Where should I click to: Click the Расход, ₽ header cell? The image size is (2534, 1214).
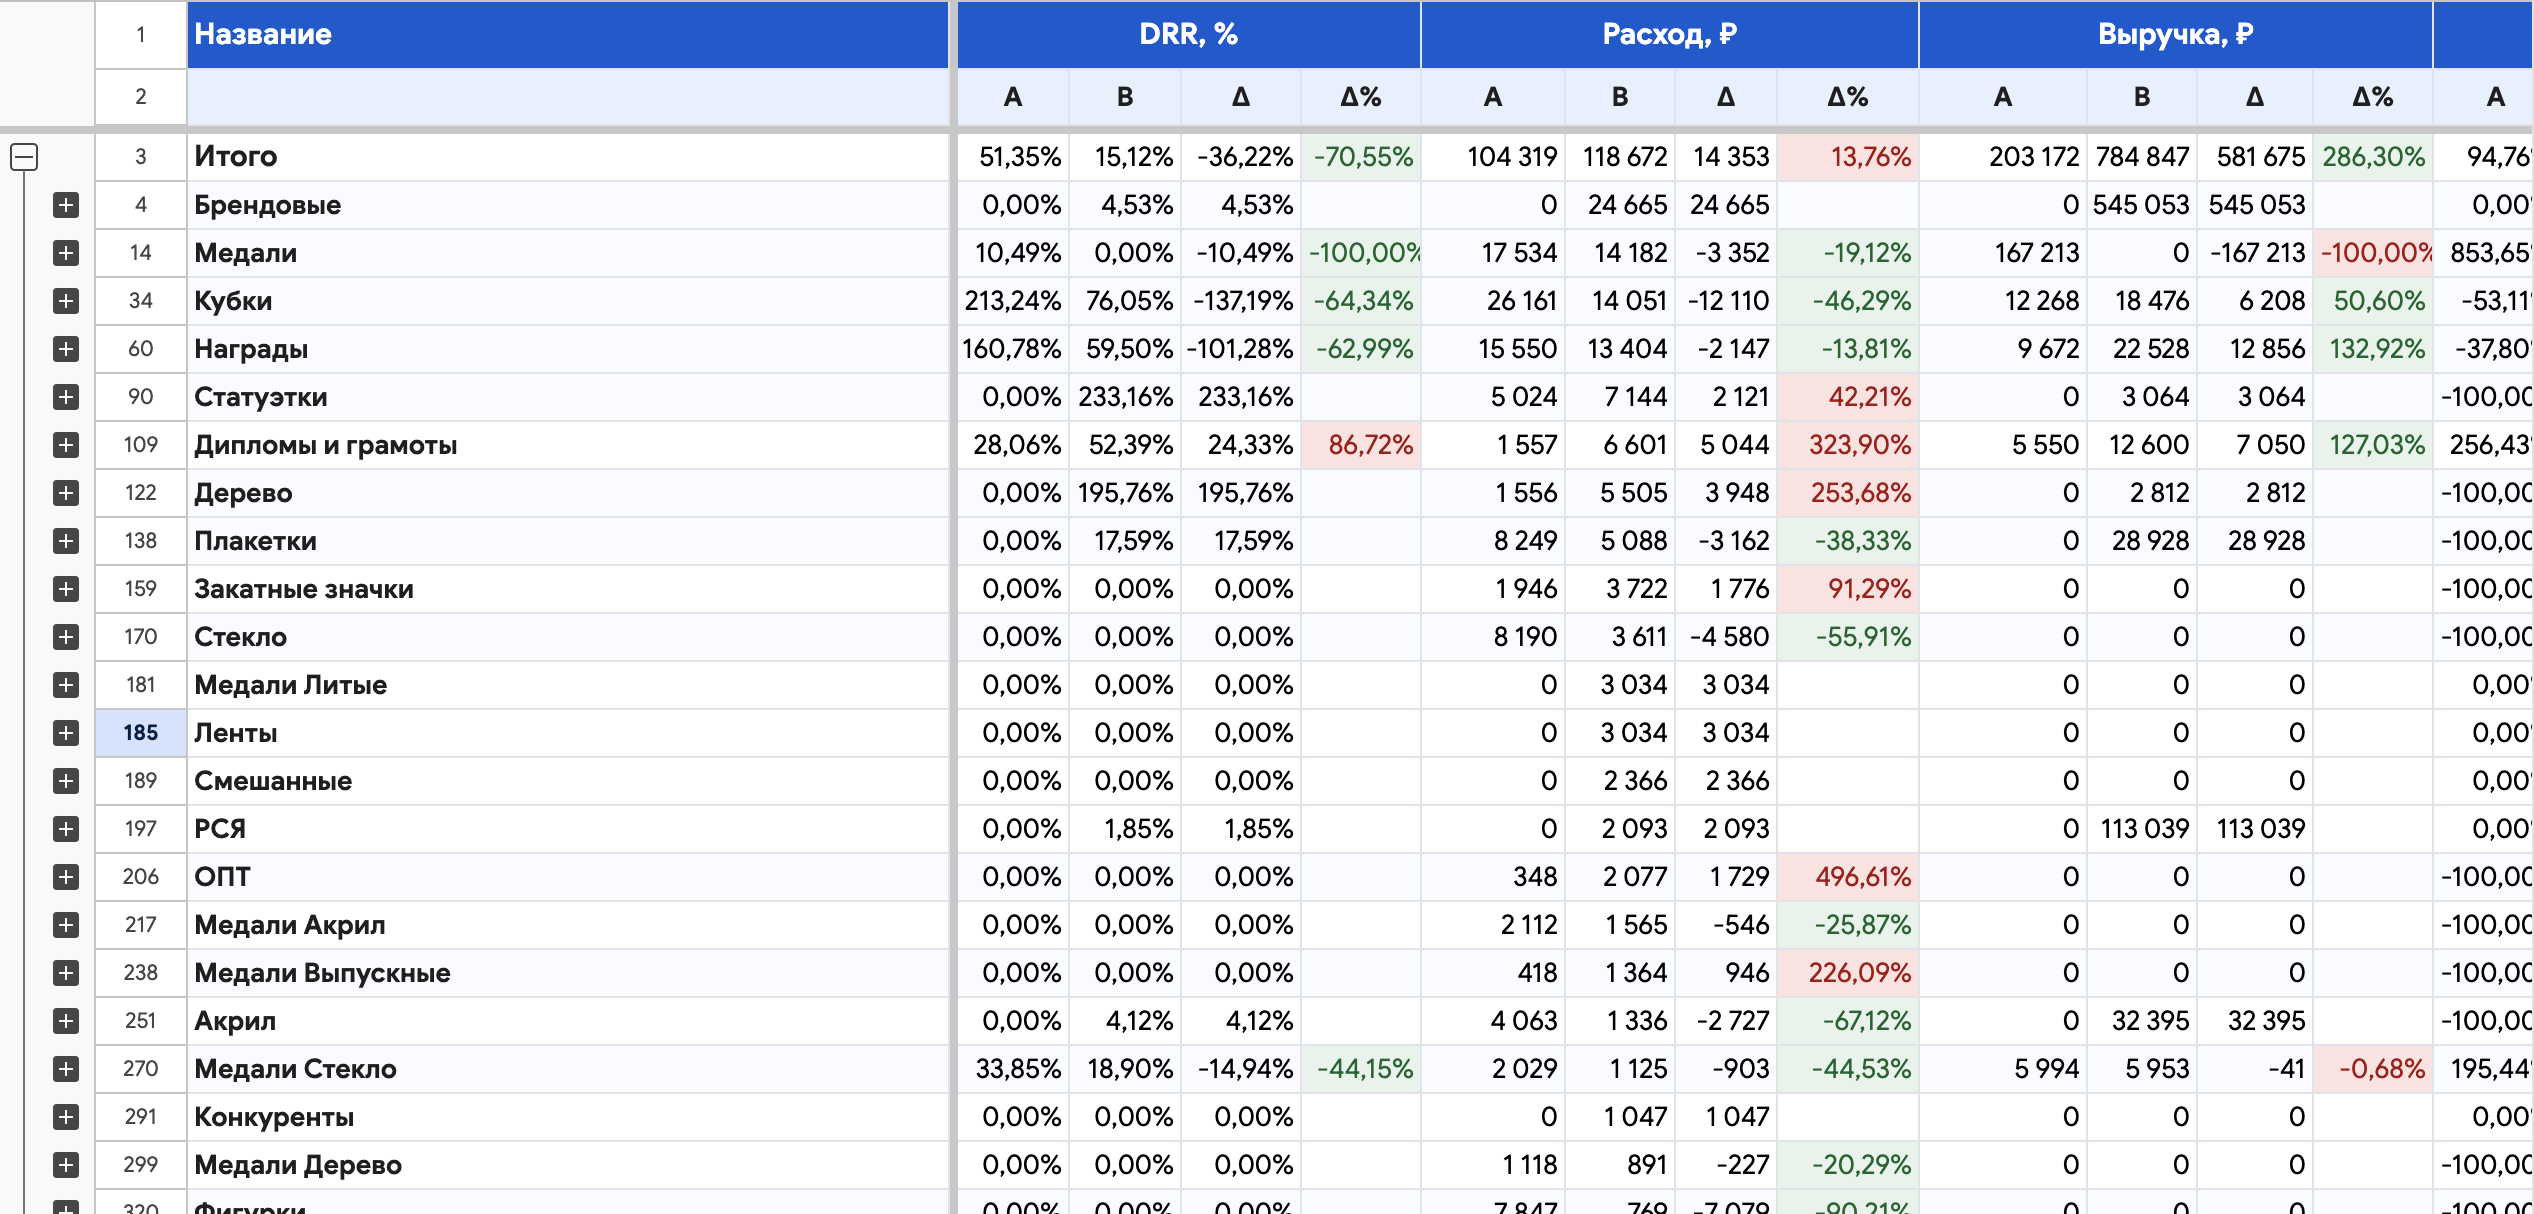(x=1670, y=34)
